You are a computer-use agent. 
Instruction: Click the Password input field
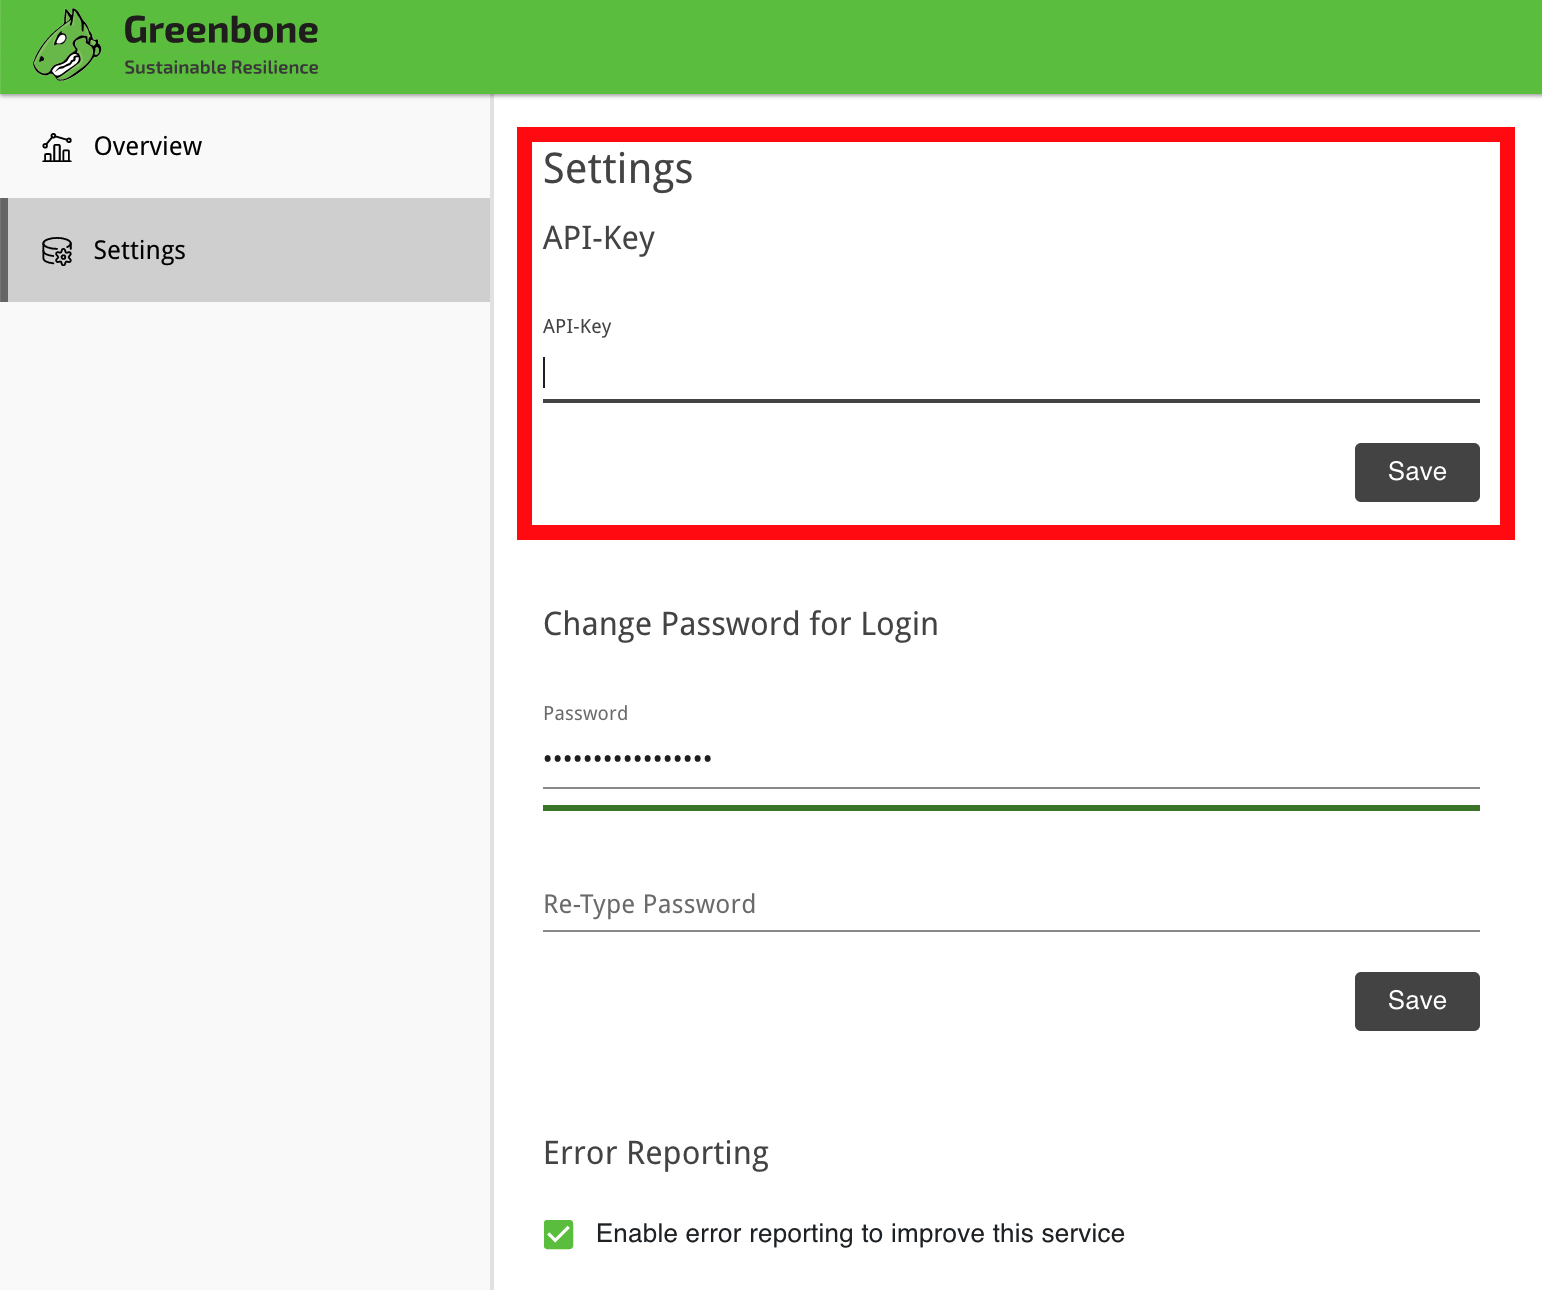coord(1011,759)
